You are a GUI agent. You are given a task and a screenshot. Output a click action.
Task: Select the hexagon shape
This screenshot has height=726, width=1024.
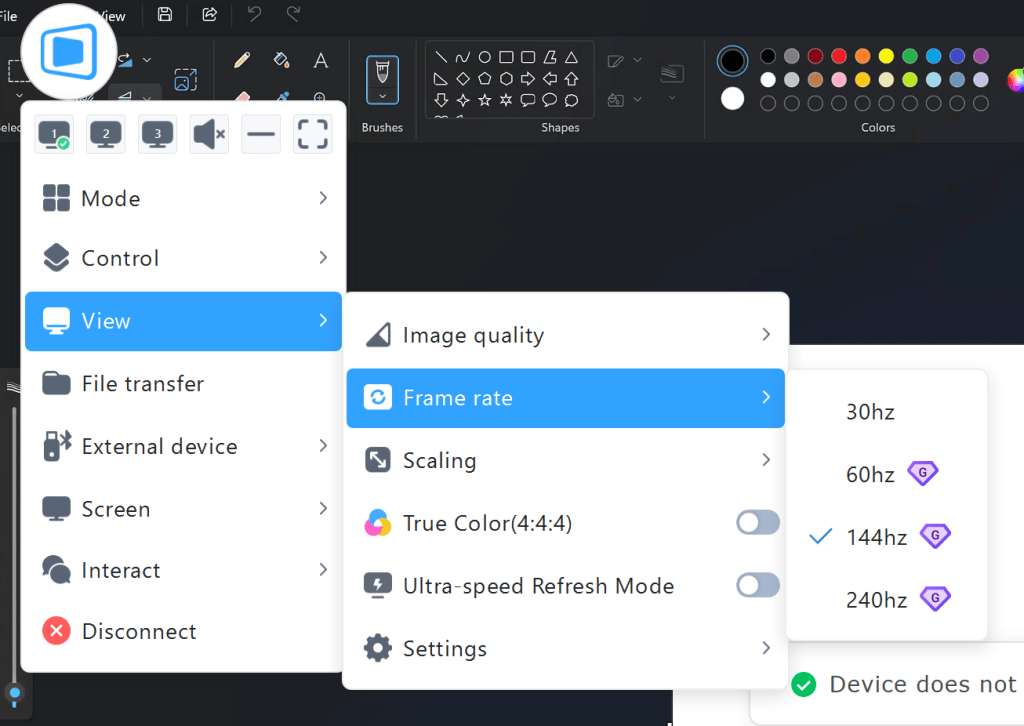click(x=506, y=79)
